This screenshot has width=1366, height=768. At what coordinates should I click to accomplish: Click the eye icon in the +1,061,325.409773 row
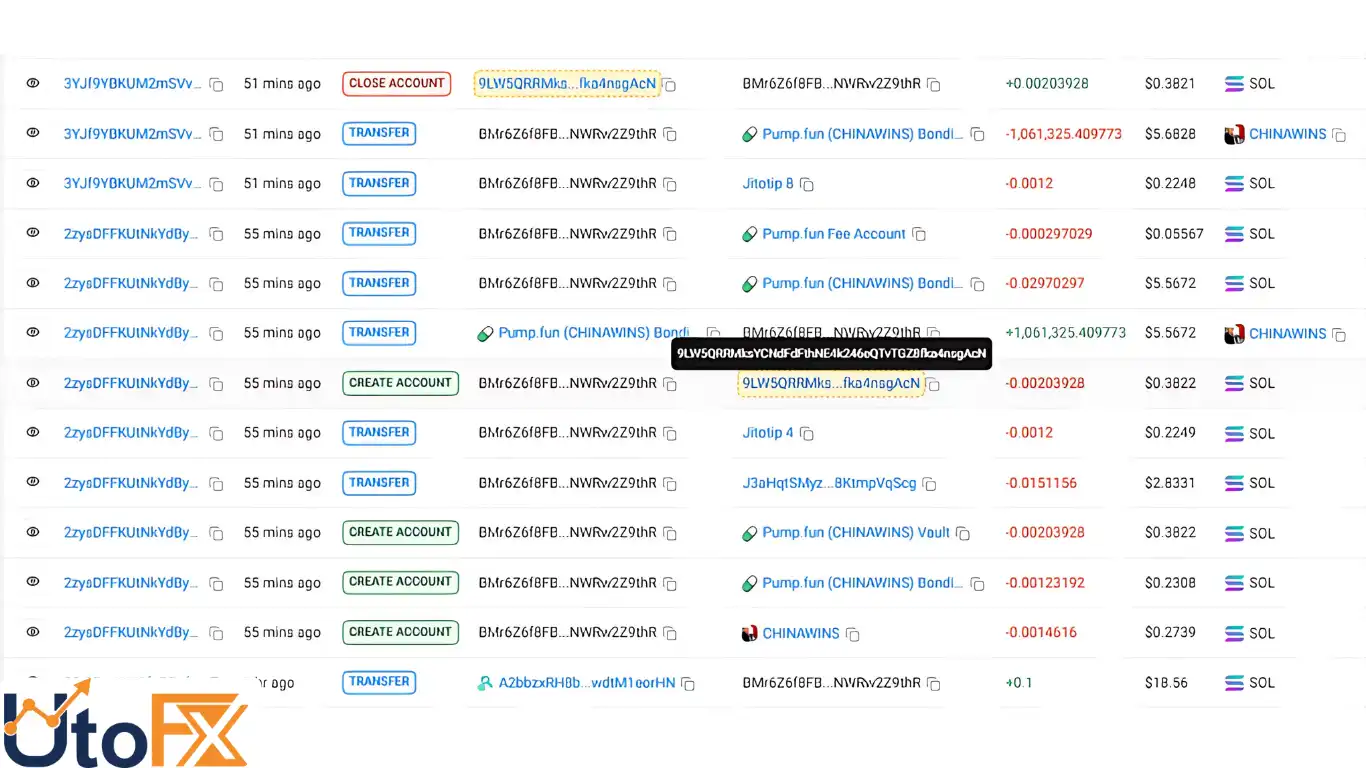[x=33, y=332]
